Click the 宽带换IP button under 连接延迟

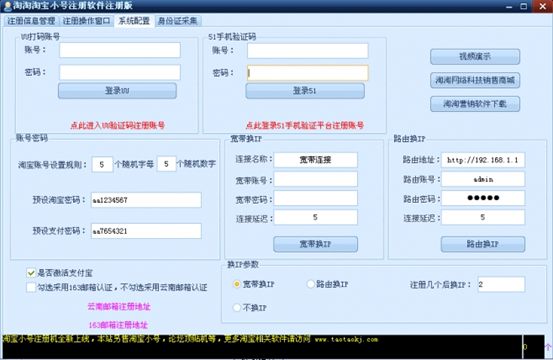point(315,244)
